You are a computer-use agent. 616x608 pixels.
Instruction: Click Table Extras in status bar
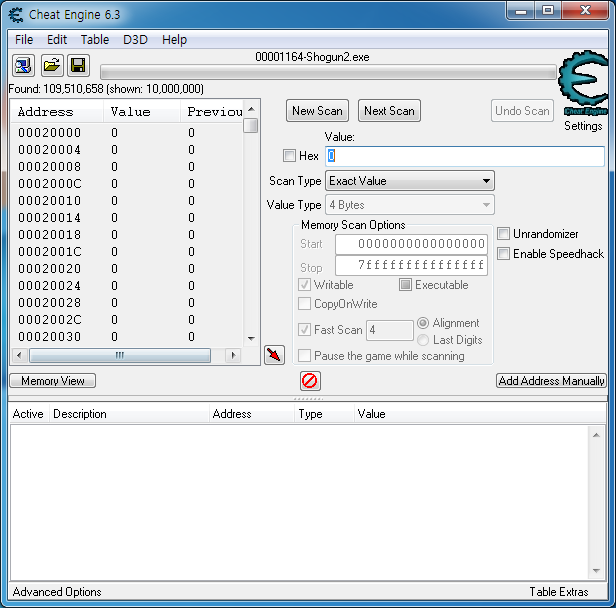(559, 592)
